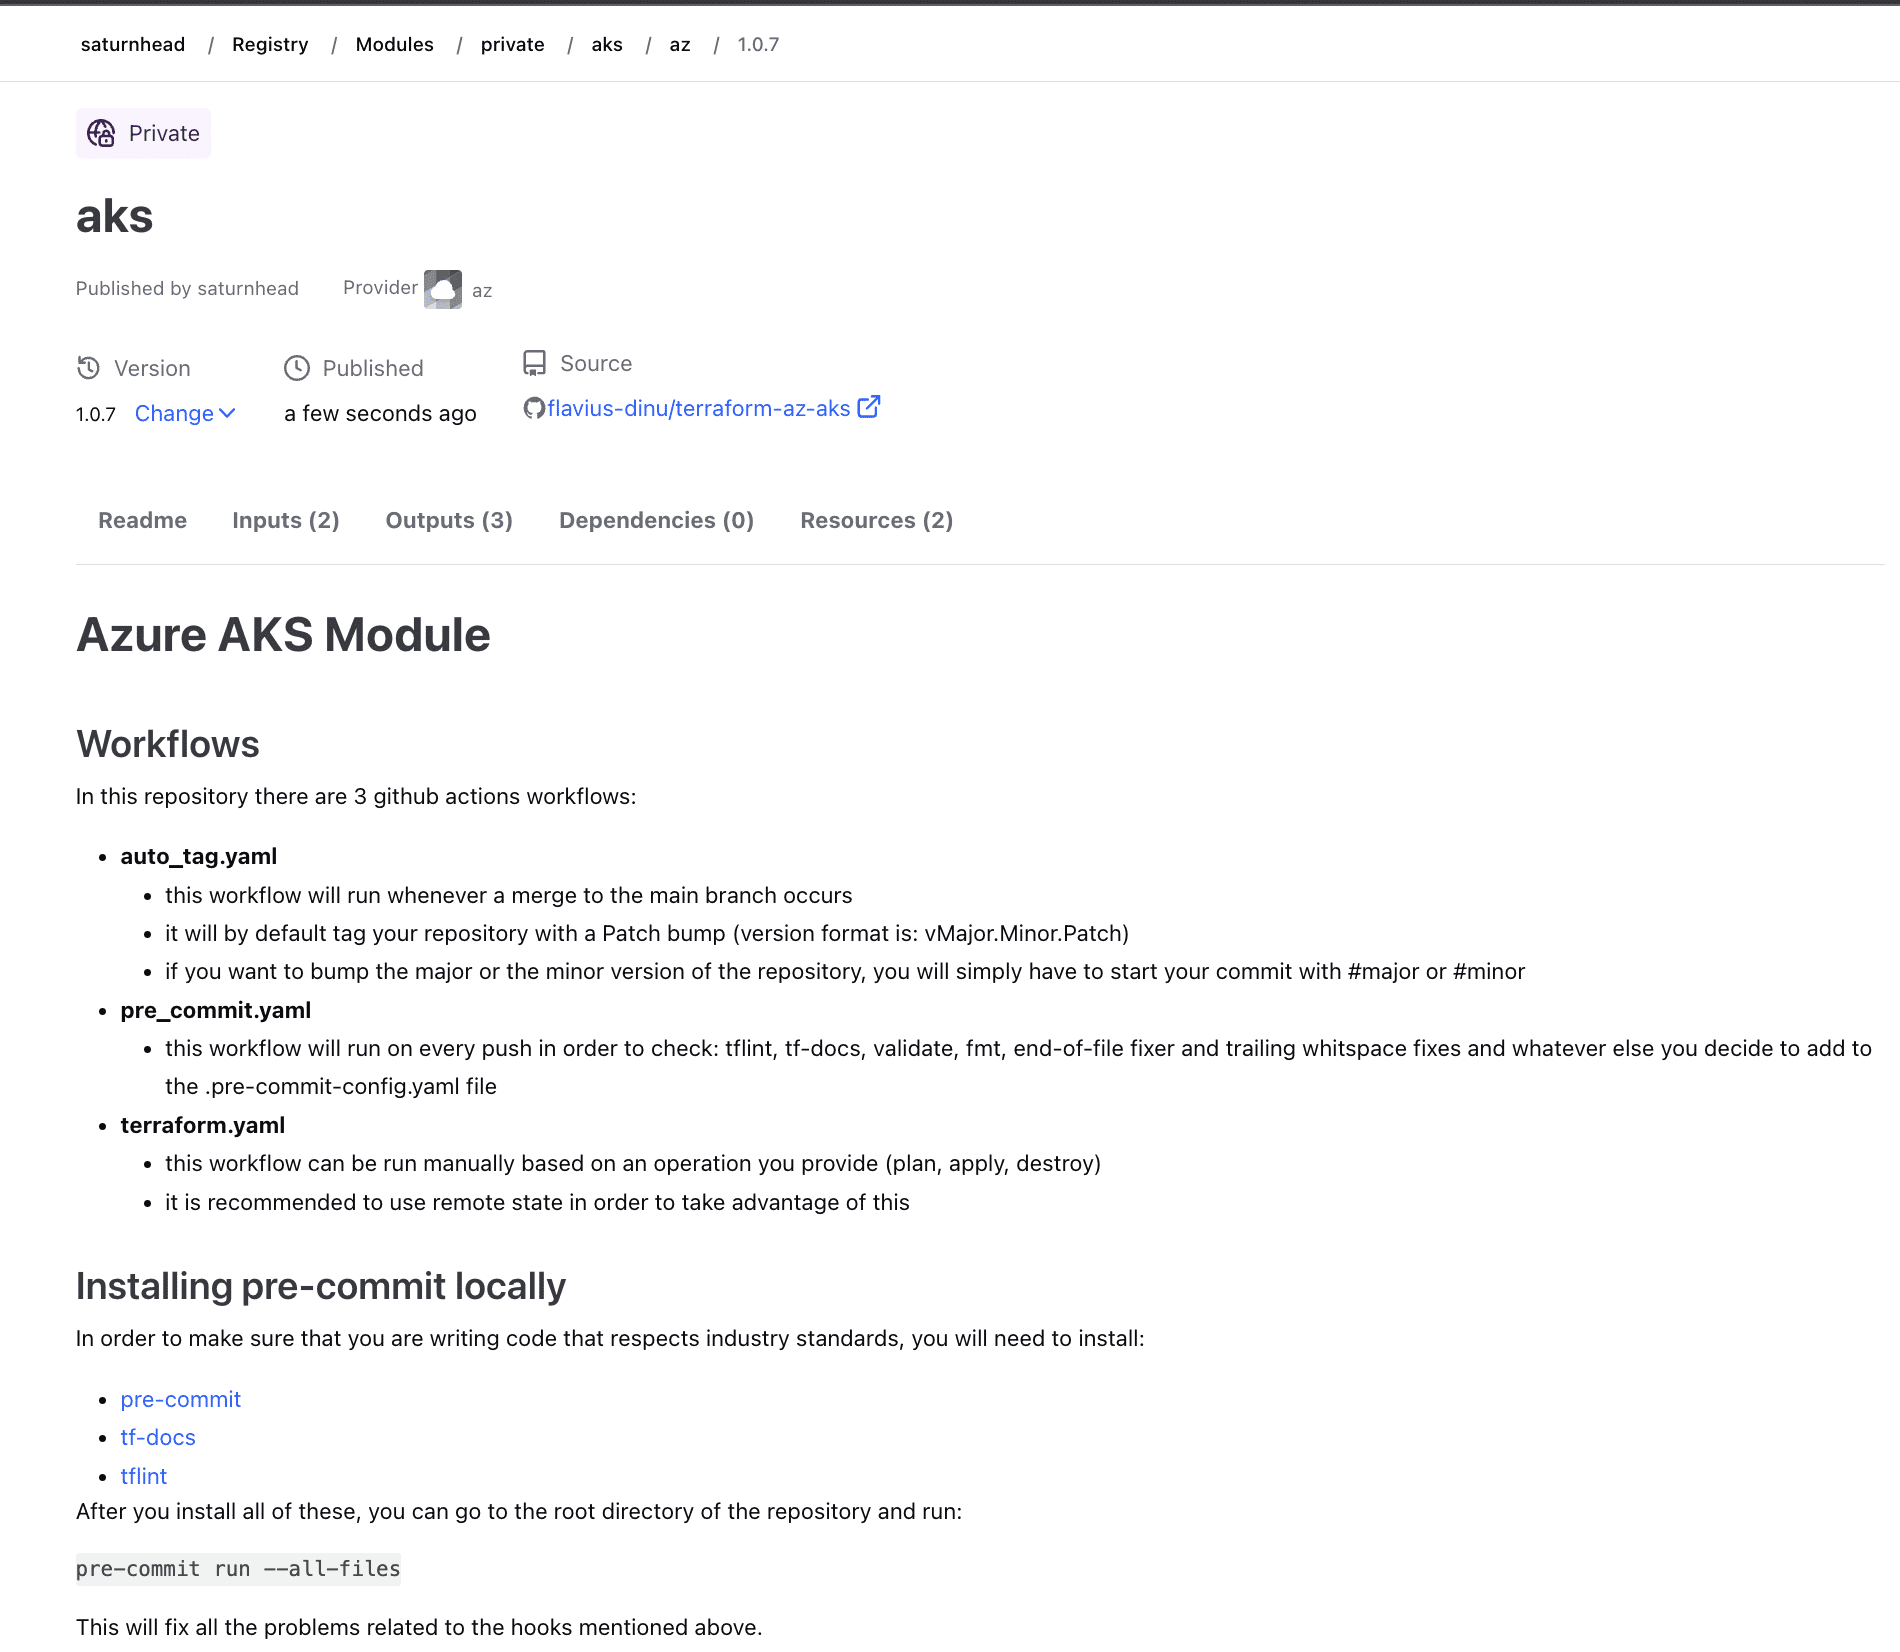Click the auto_tag.yaml list item

pyautogui.click(x=199, y=856)
